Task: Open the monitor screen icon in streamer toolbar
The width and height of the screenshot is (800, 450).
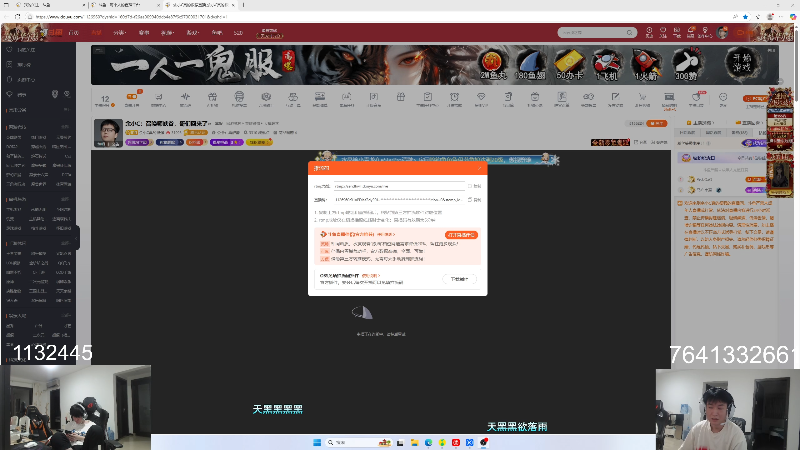Action: [x=669, y=98]
